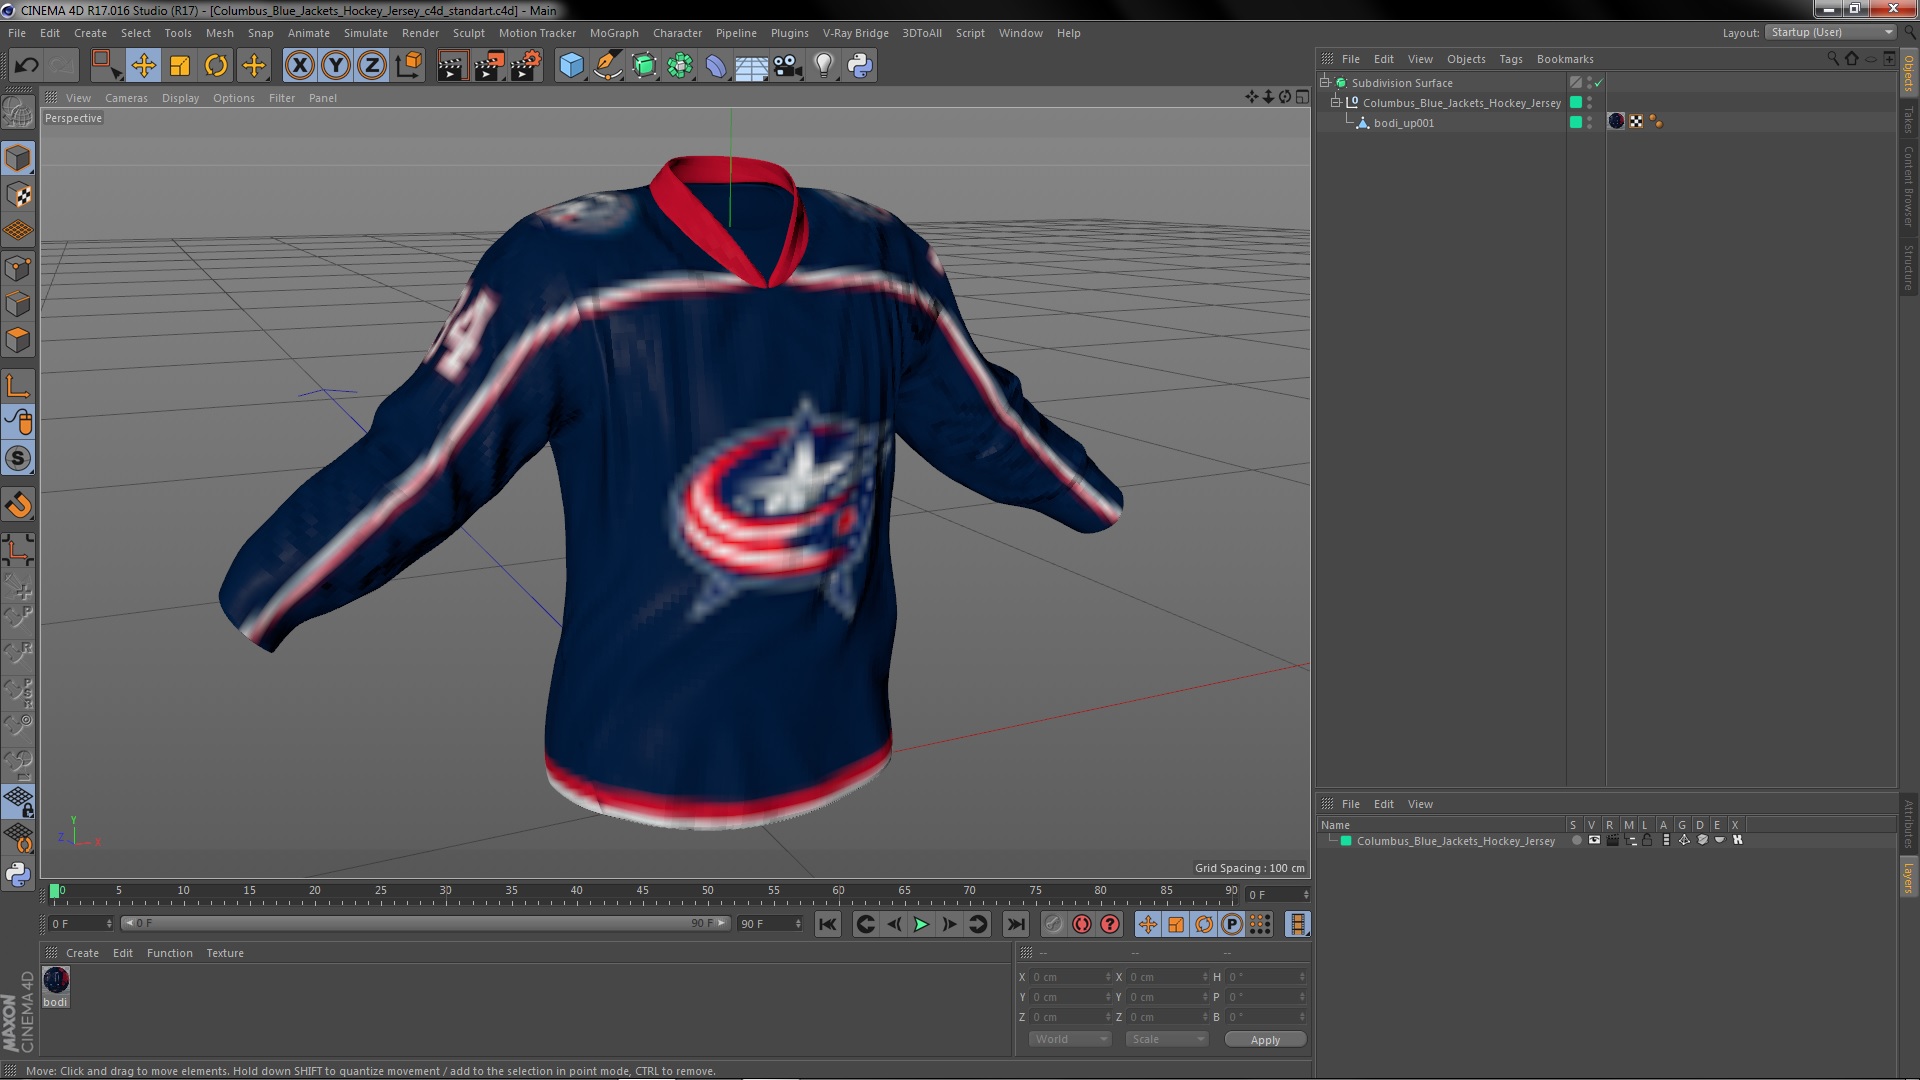
Task: Click the magnet tool icon in sidebar
Action: pos(18,505)
